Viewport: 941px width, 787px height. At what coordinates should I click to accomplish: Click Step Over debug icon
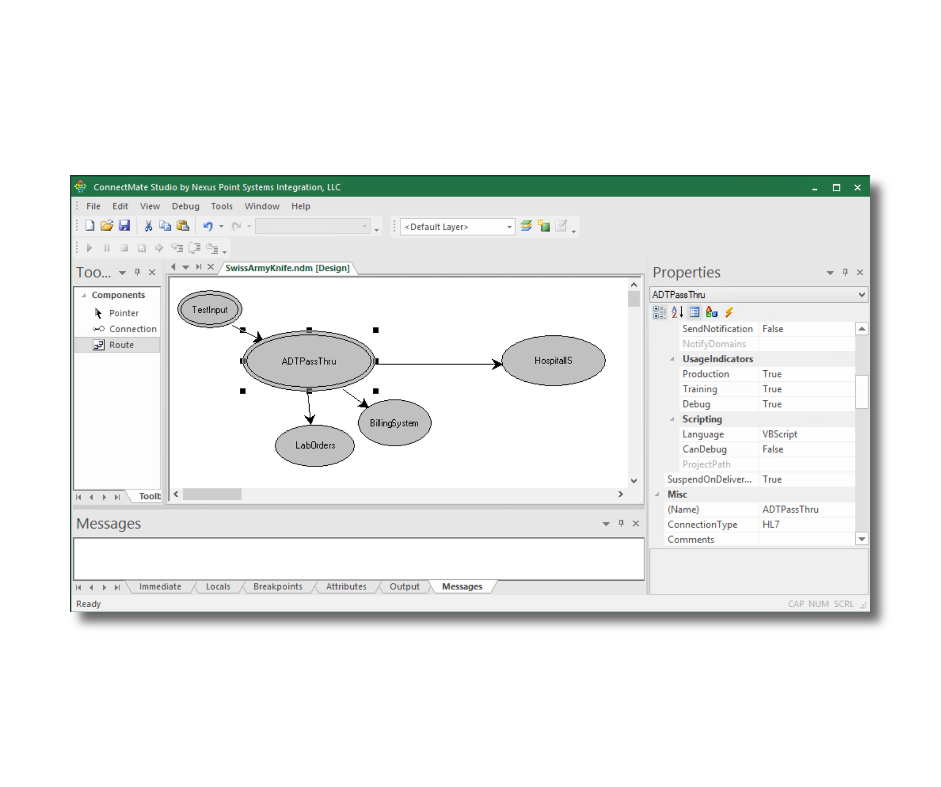pyautogui.click(x=194, y=248)
